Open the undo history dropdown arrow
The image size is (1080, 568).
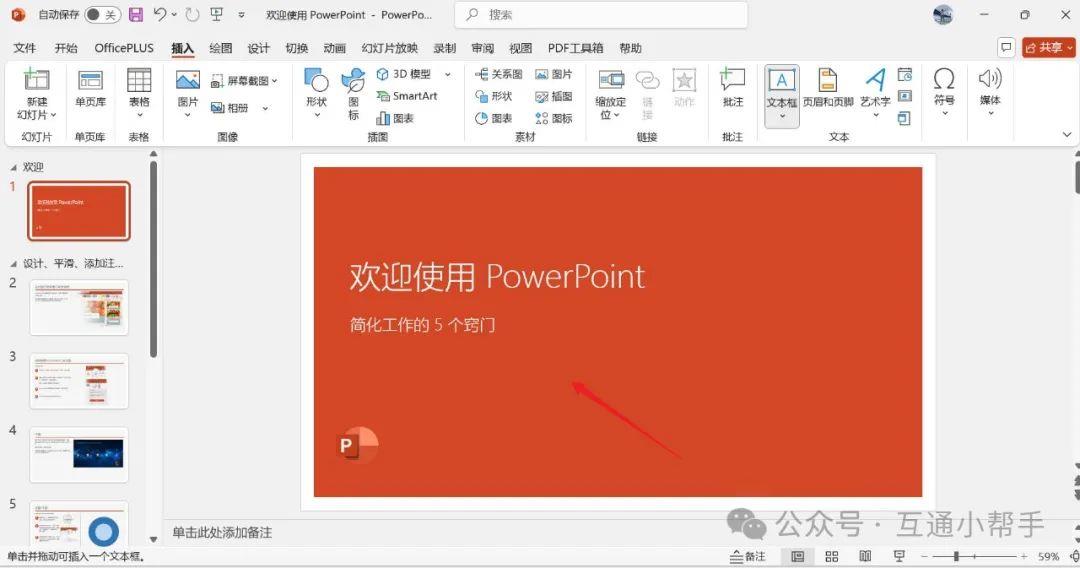coord(174,14)
